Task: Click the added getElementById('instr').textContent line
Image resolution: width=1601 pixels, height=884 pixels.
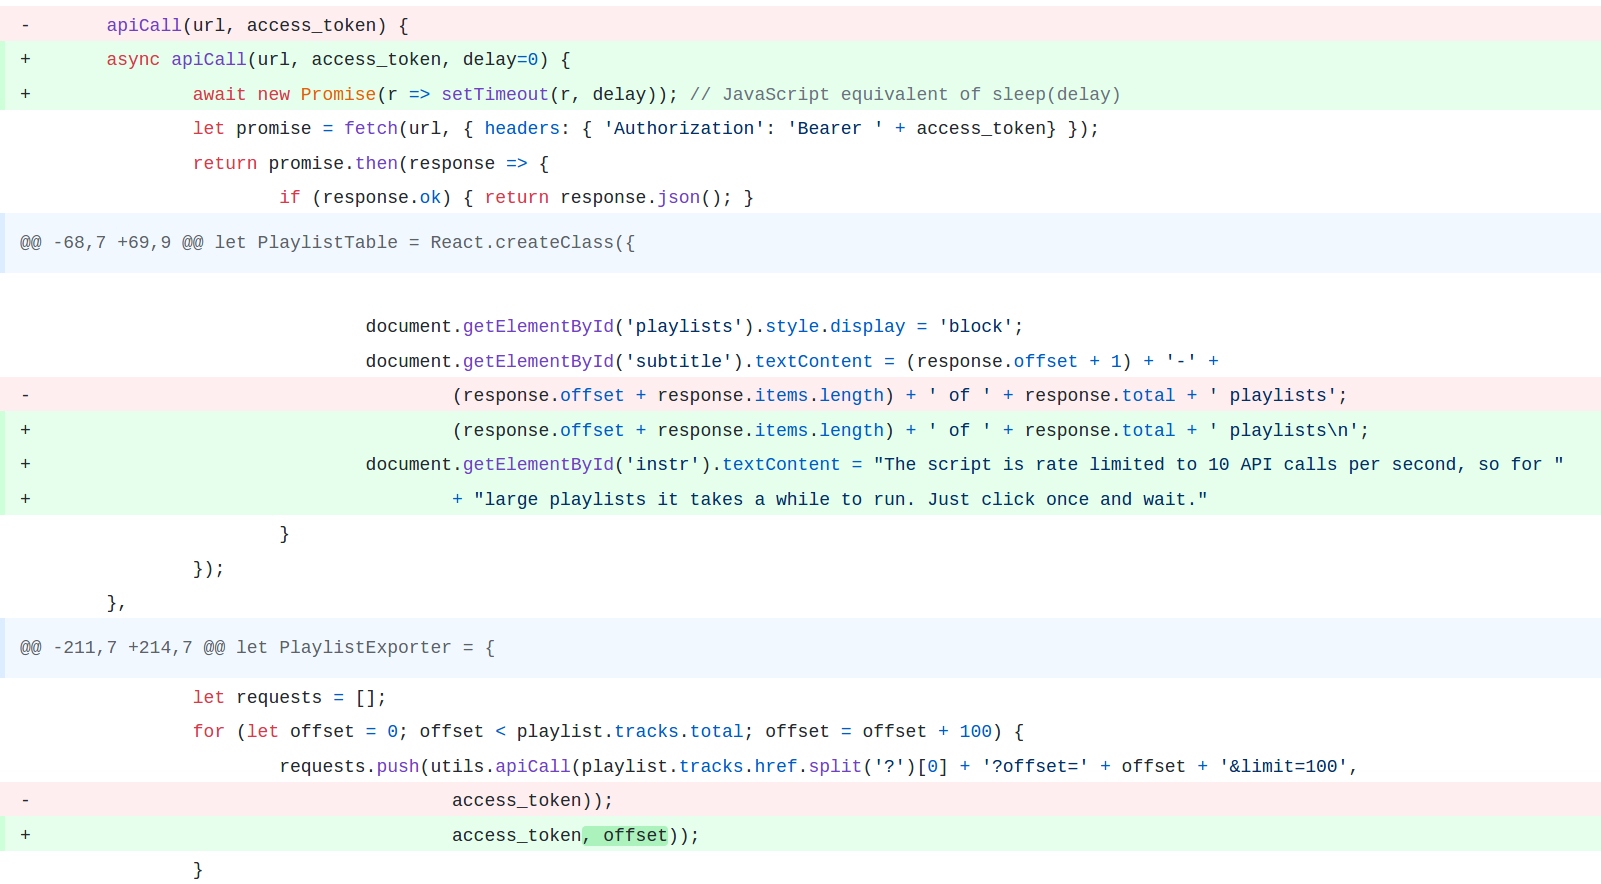Action: pyautogui.click(x=800, y=464)
